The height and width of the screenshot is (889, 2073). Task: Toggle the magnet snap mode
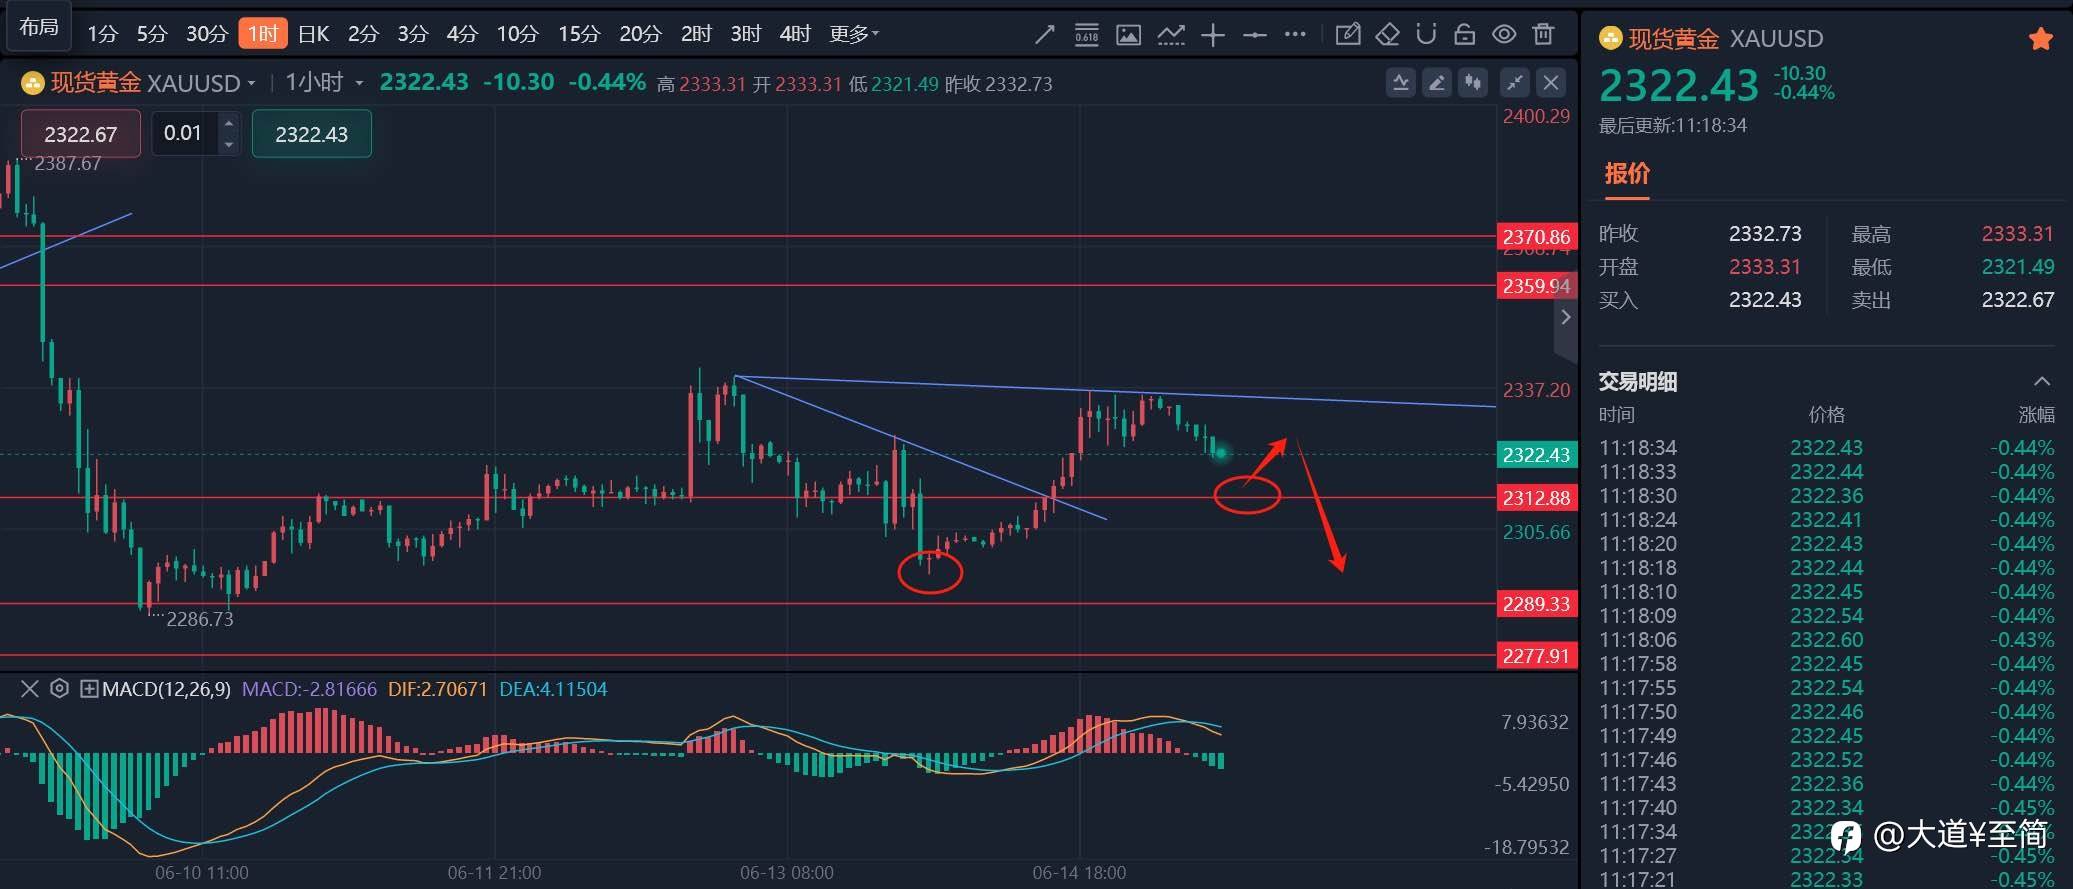(1426, 34)
